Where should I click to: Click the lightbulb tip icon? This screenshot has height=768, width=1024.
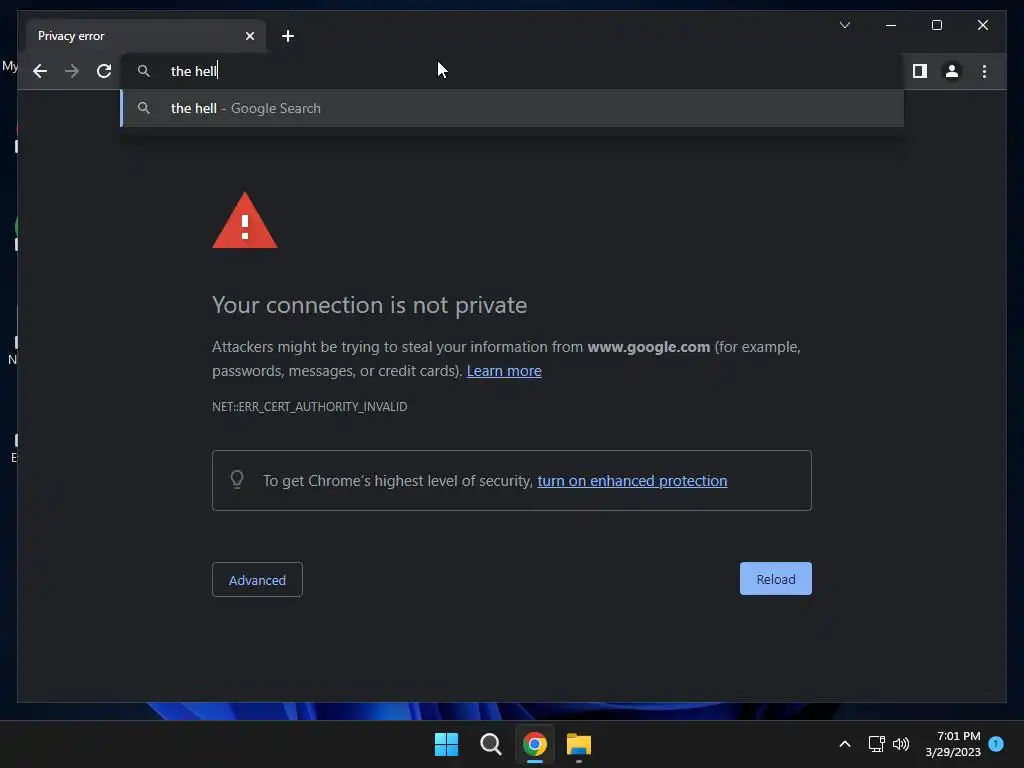237,480
